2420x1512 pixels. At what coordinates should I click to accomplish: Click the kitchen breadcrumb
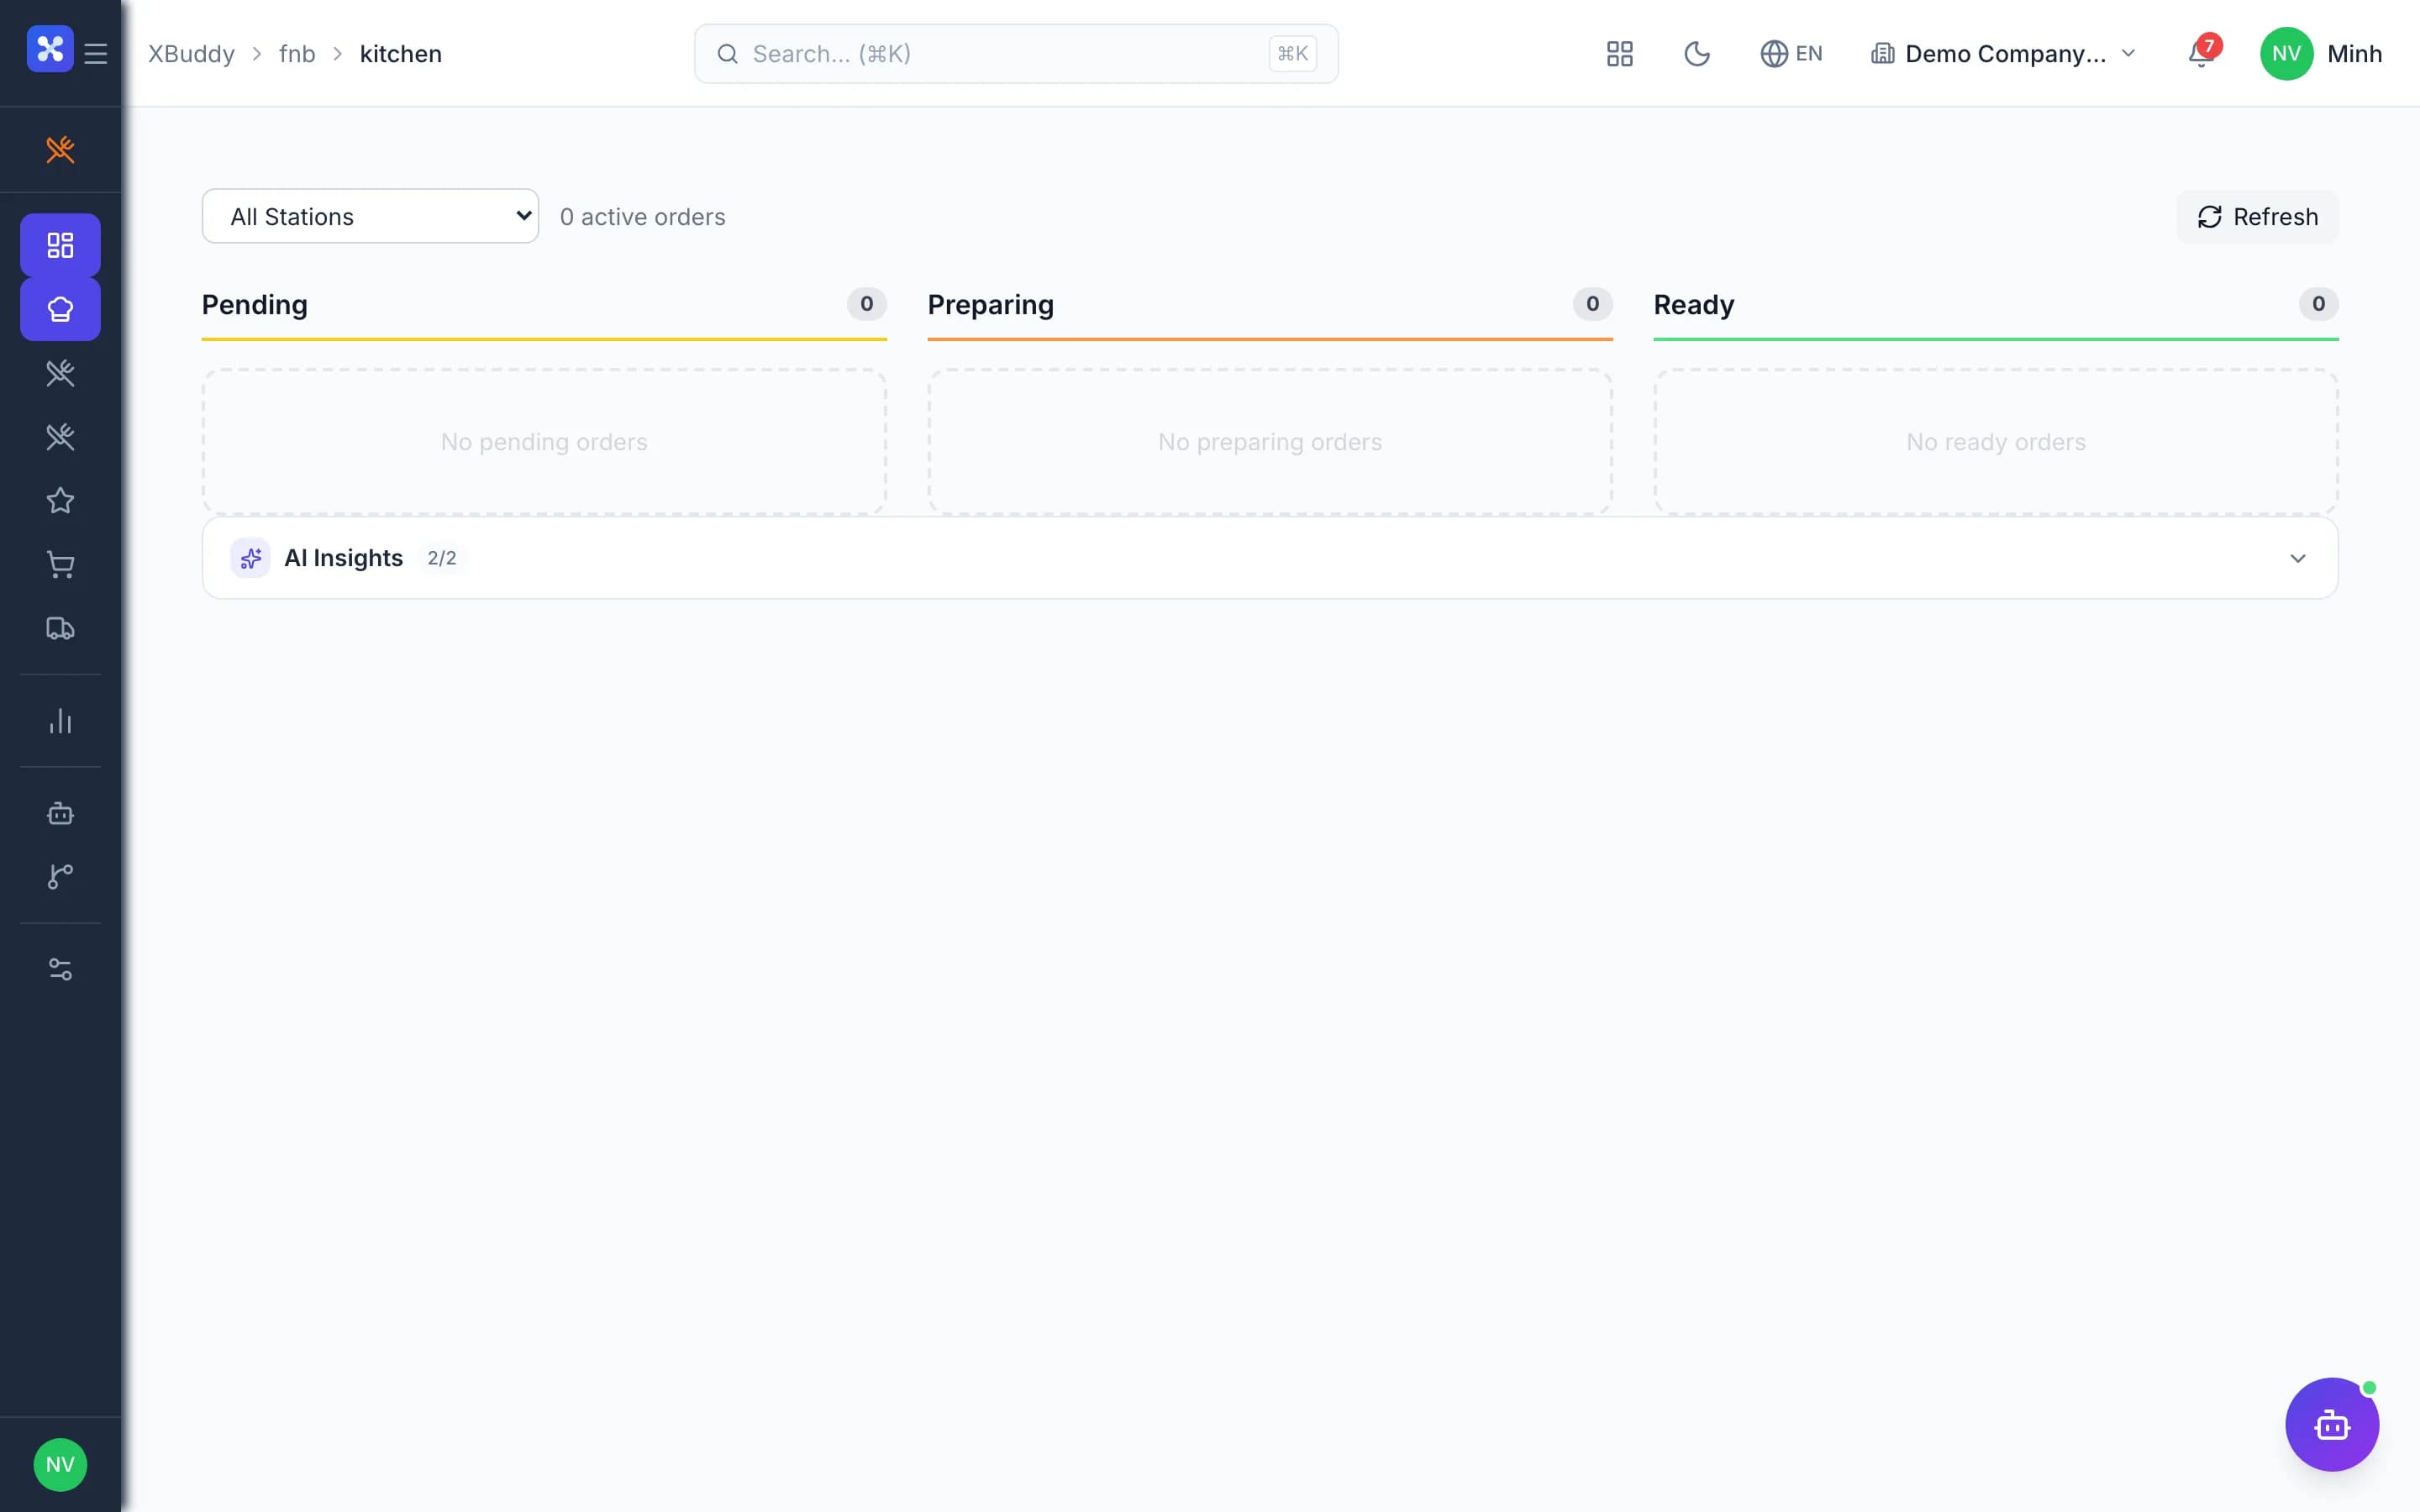[x=400, y=53]
